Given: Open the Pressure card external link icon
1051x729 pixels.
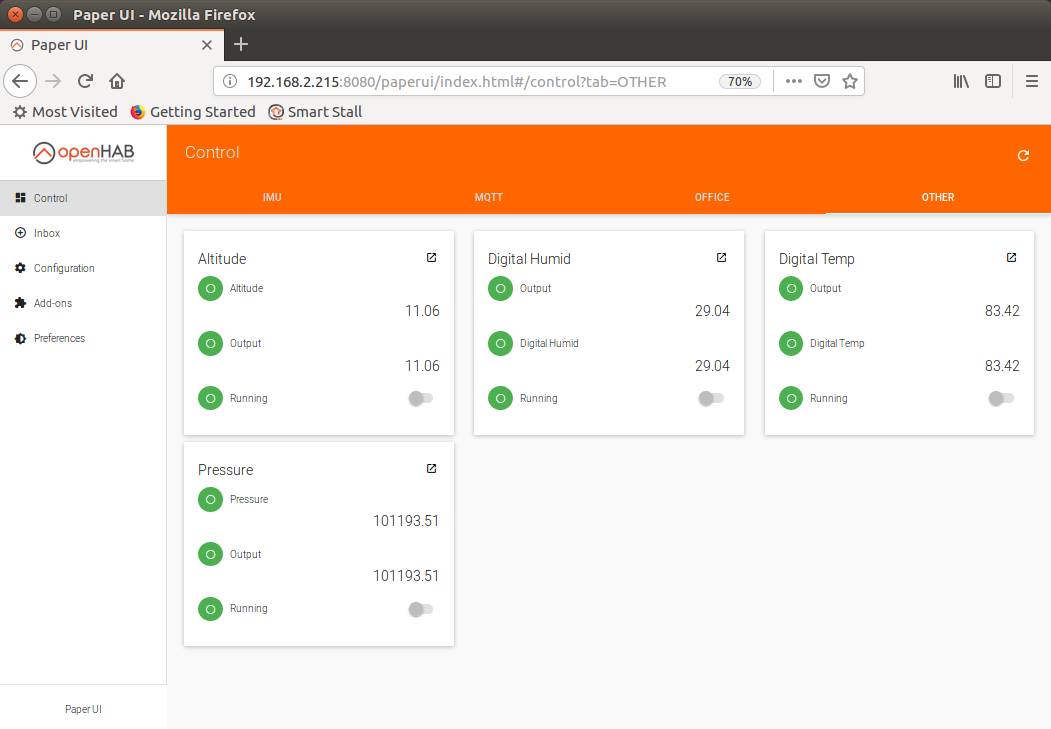Looking at the screenshot, I should click(432, 468).
